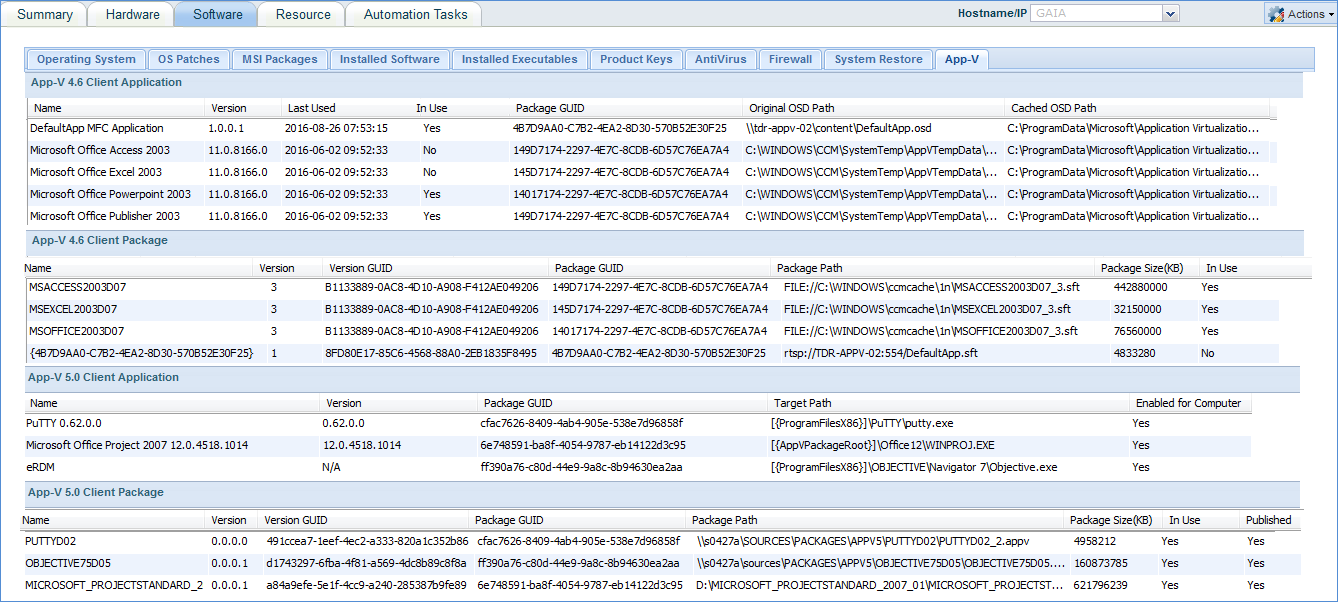Image resolution: width=1338 pixels, height=602 pixels.
Task: Click the Hostname/IP input field showing GAIA
Action: 1095,14
